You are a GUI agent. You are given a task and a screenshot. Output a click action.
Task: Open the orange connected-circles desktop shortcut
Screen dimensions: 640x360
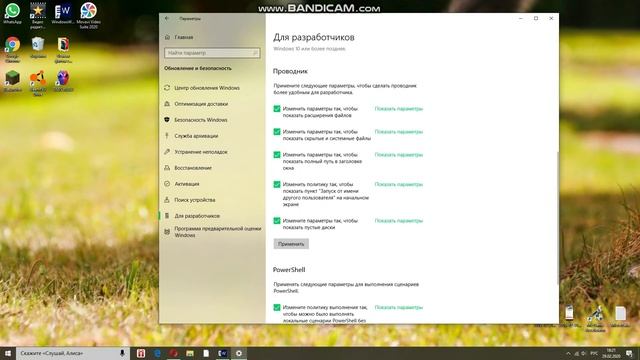coord(38,83)
